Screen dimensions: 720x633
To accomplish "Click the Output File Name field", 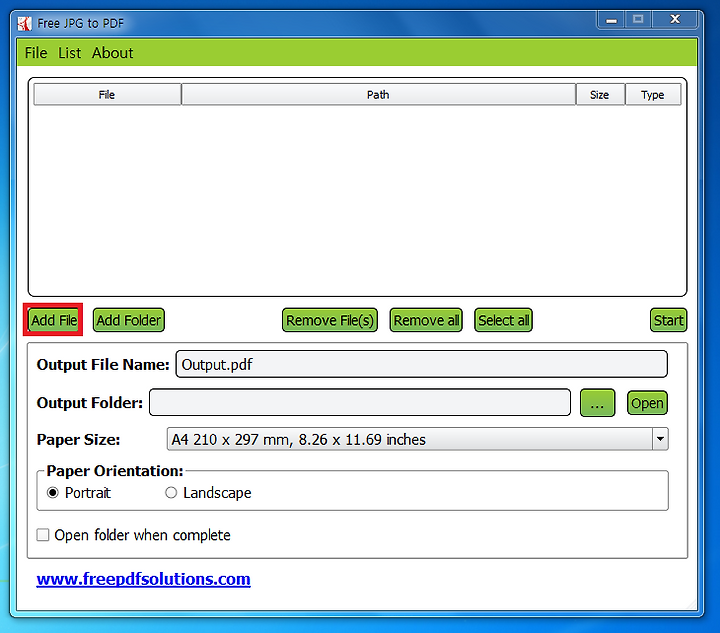I will [x=422, y=364].
